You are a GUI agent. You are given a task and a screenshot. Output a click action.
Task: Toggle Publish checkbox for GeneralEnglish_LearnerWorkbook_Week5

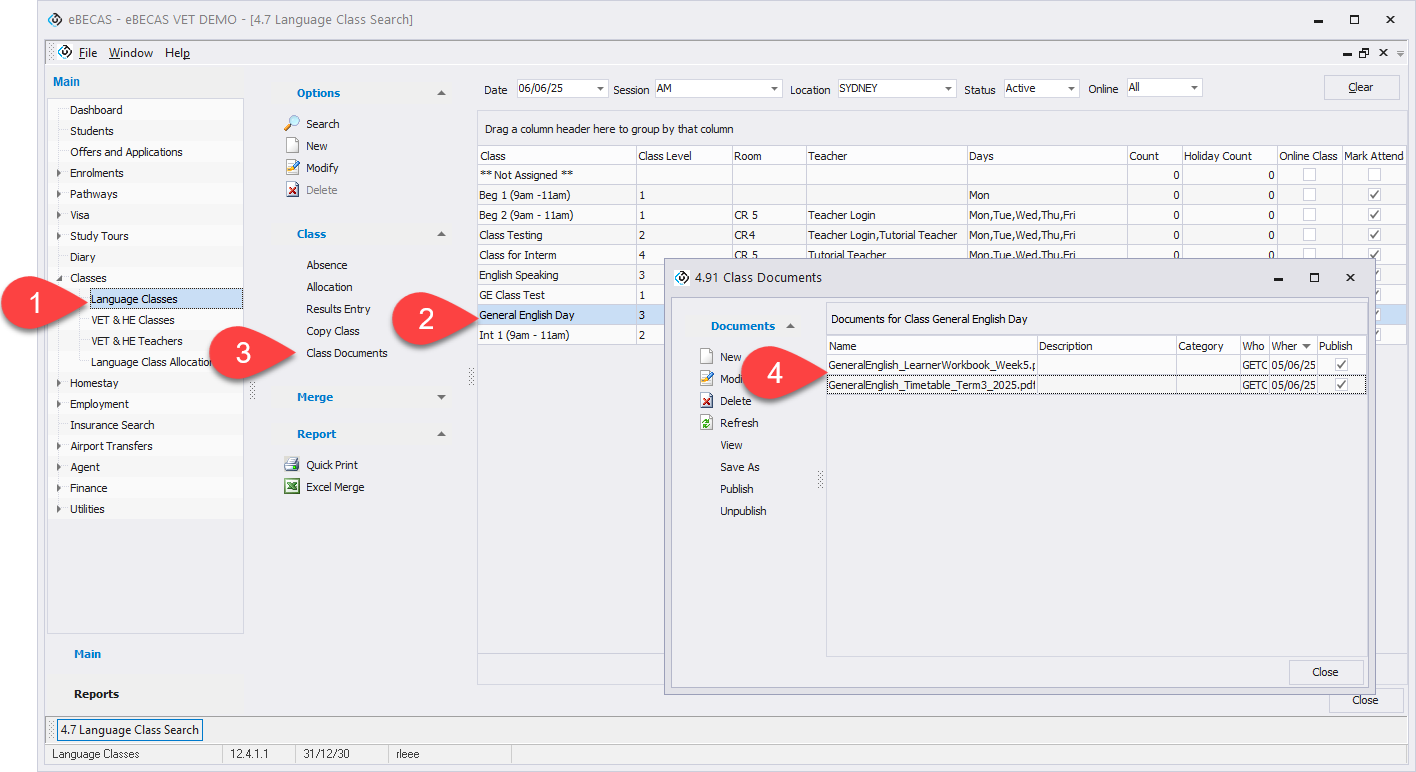tap(1341, 365)
